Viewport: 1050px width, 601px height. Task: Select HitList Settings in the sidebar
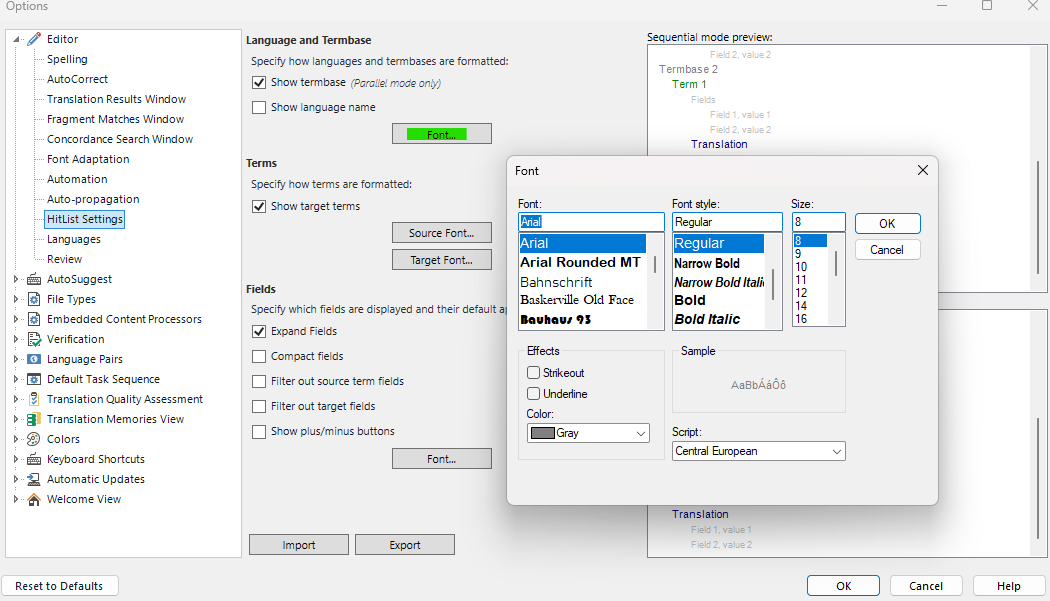pos(84,218)
